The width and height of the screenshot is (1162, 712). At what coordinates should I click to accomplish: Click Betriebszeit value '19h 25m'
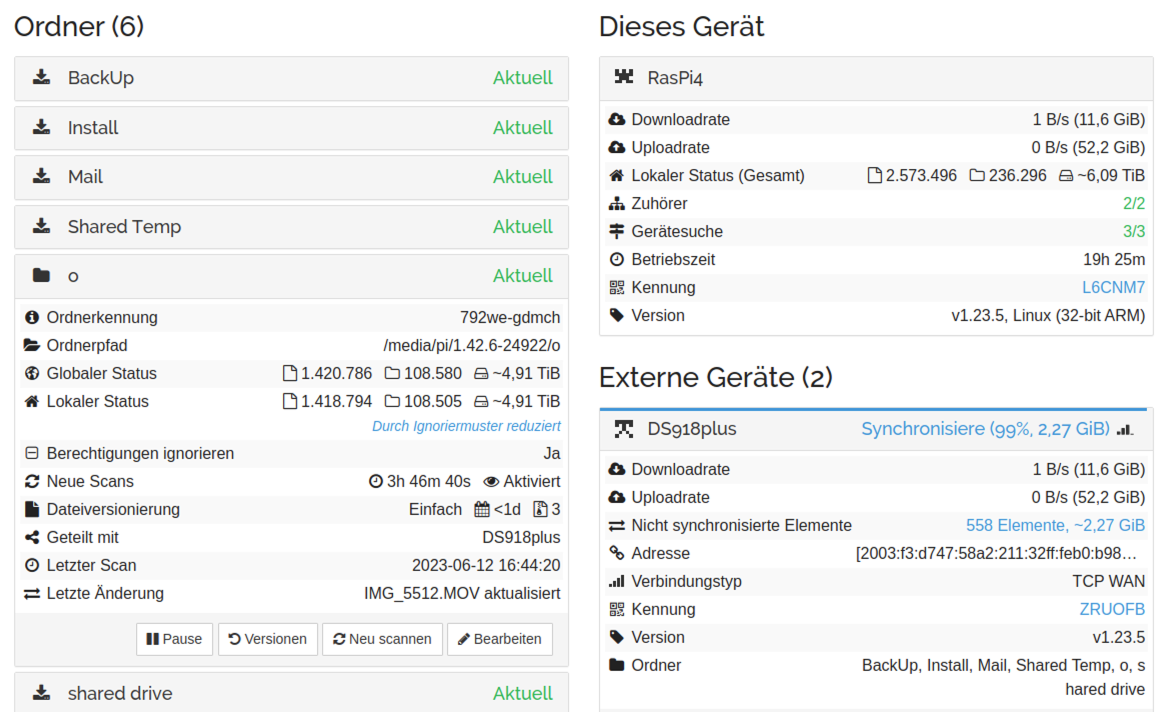(x=1114, y=259)
